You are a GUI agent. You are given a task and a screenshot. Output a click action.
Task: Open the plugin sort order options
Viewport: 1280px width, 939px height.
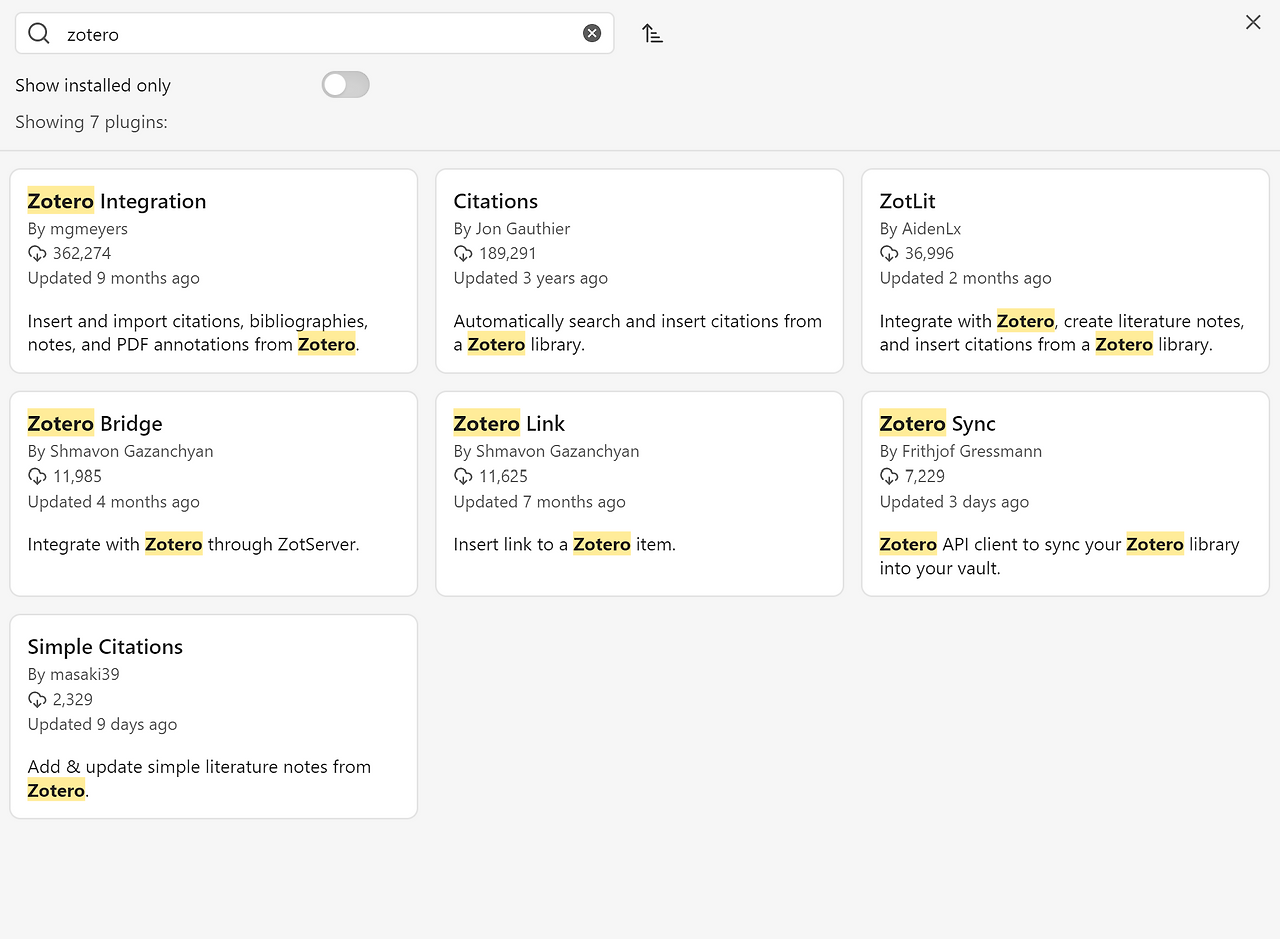pos(653,34)
